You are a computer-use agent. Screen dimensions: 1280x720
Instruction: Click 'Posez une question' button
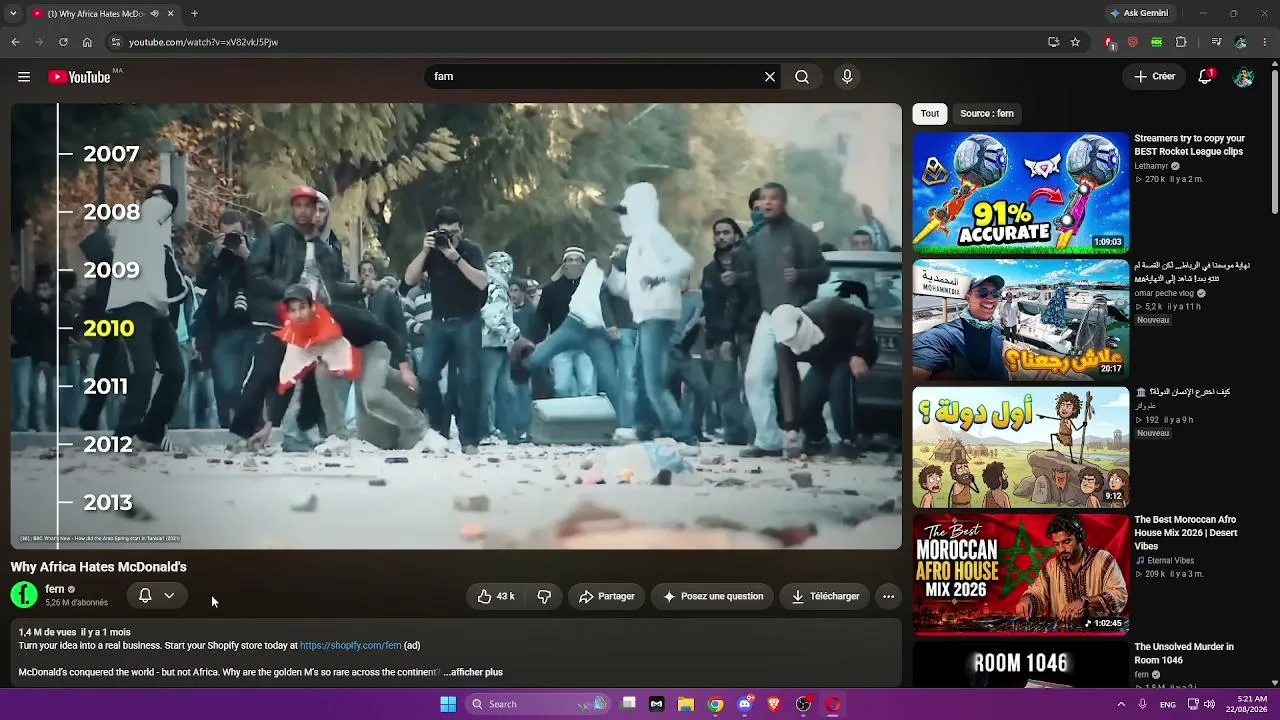tap(712, 596)
